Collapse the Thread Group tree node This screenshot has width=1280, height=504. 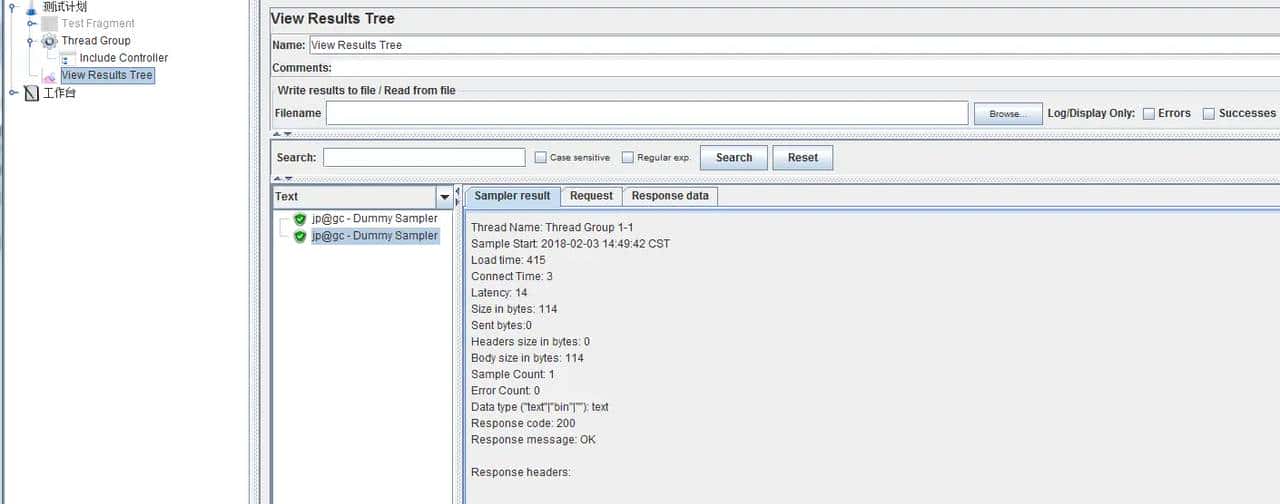pyautogui.click(x=31, y=41)
